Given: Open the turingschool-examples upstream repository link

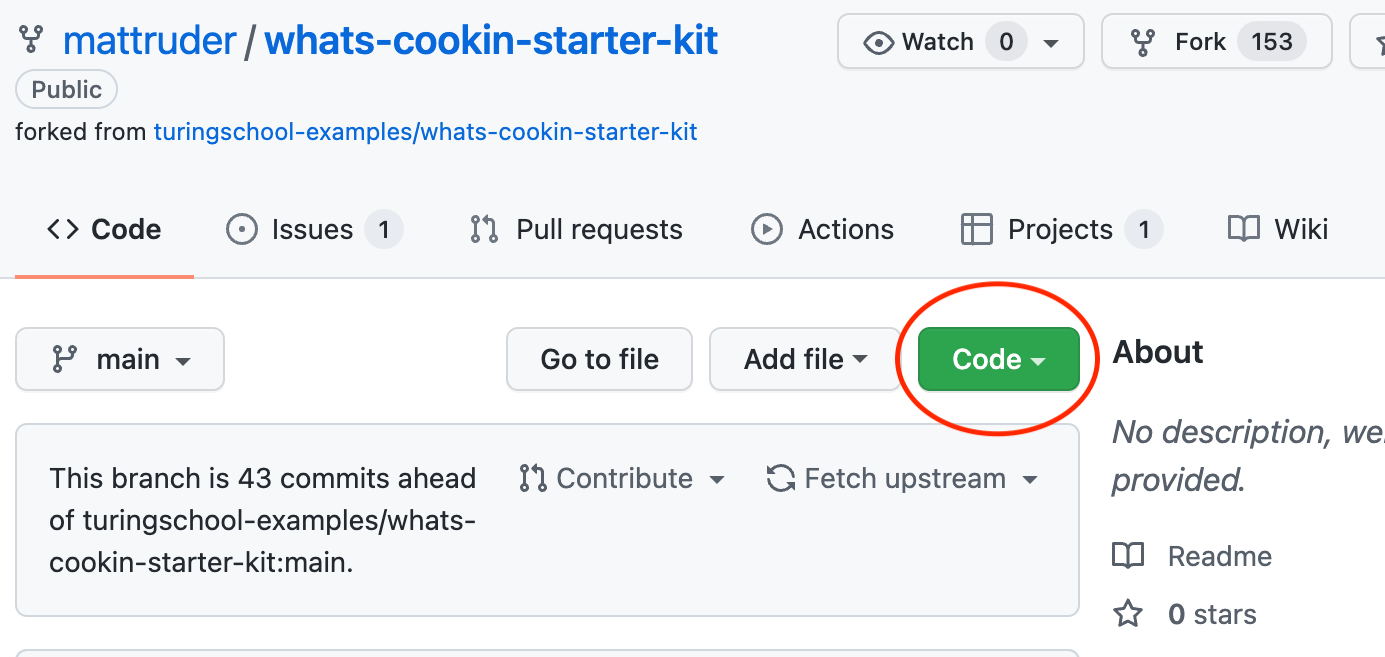Looking at the screenshot, I should click(426, 131).
